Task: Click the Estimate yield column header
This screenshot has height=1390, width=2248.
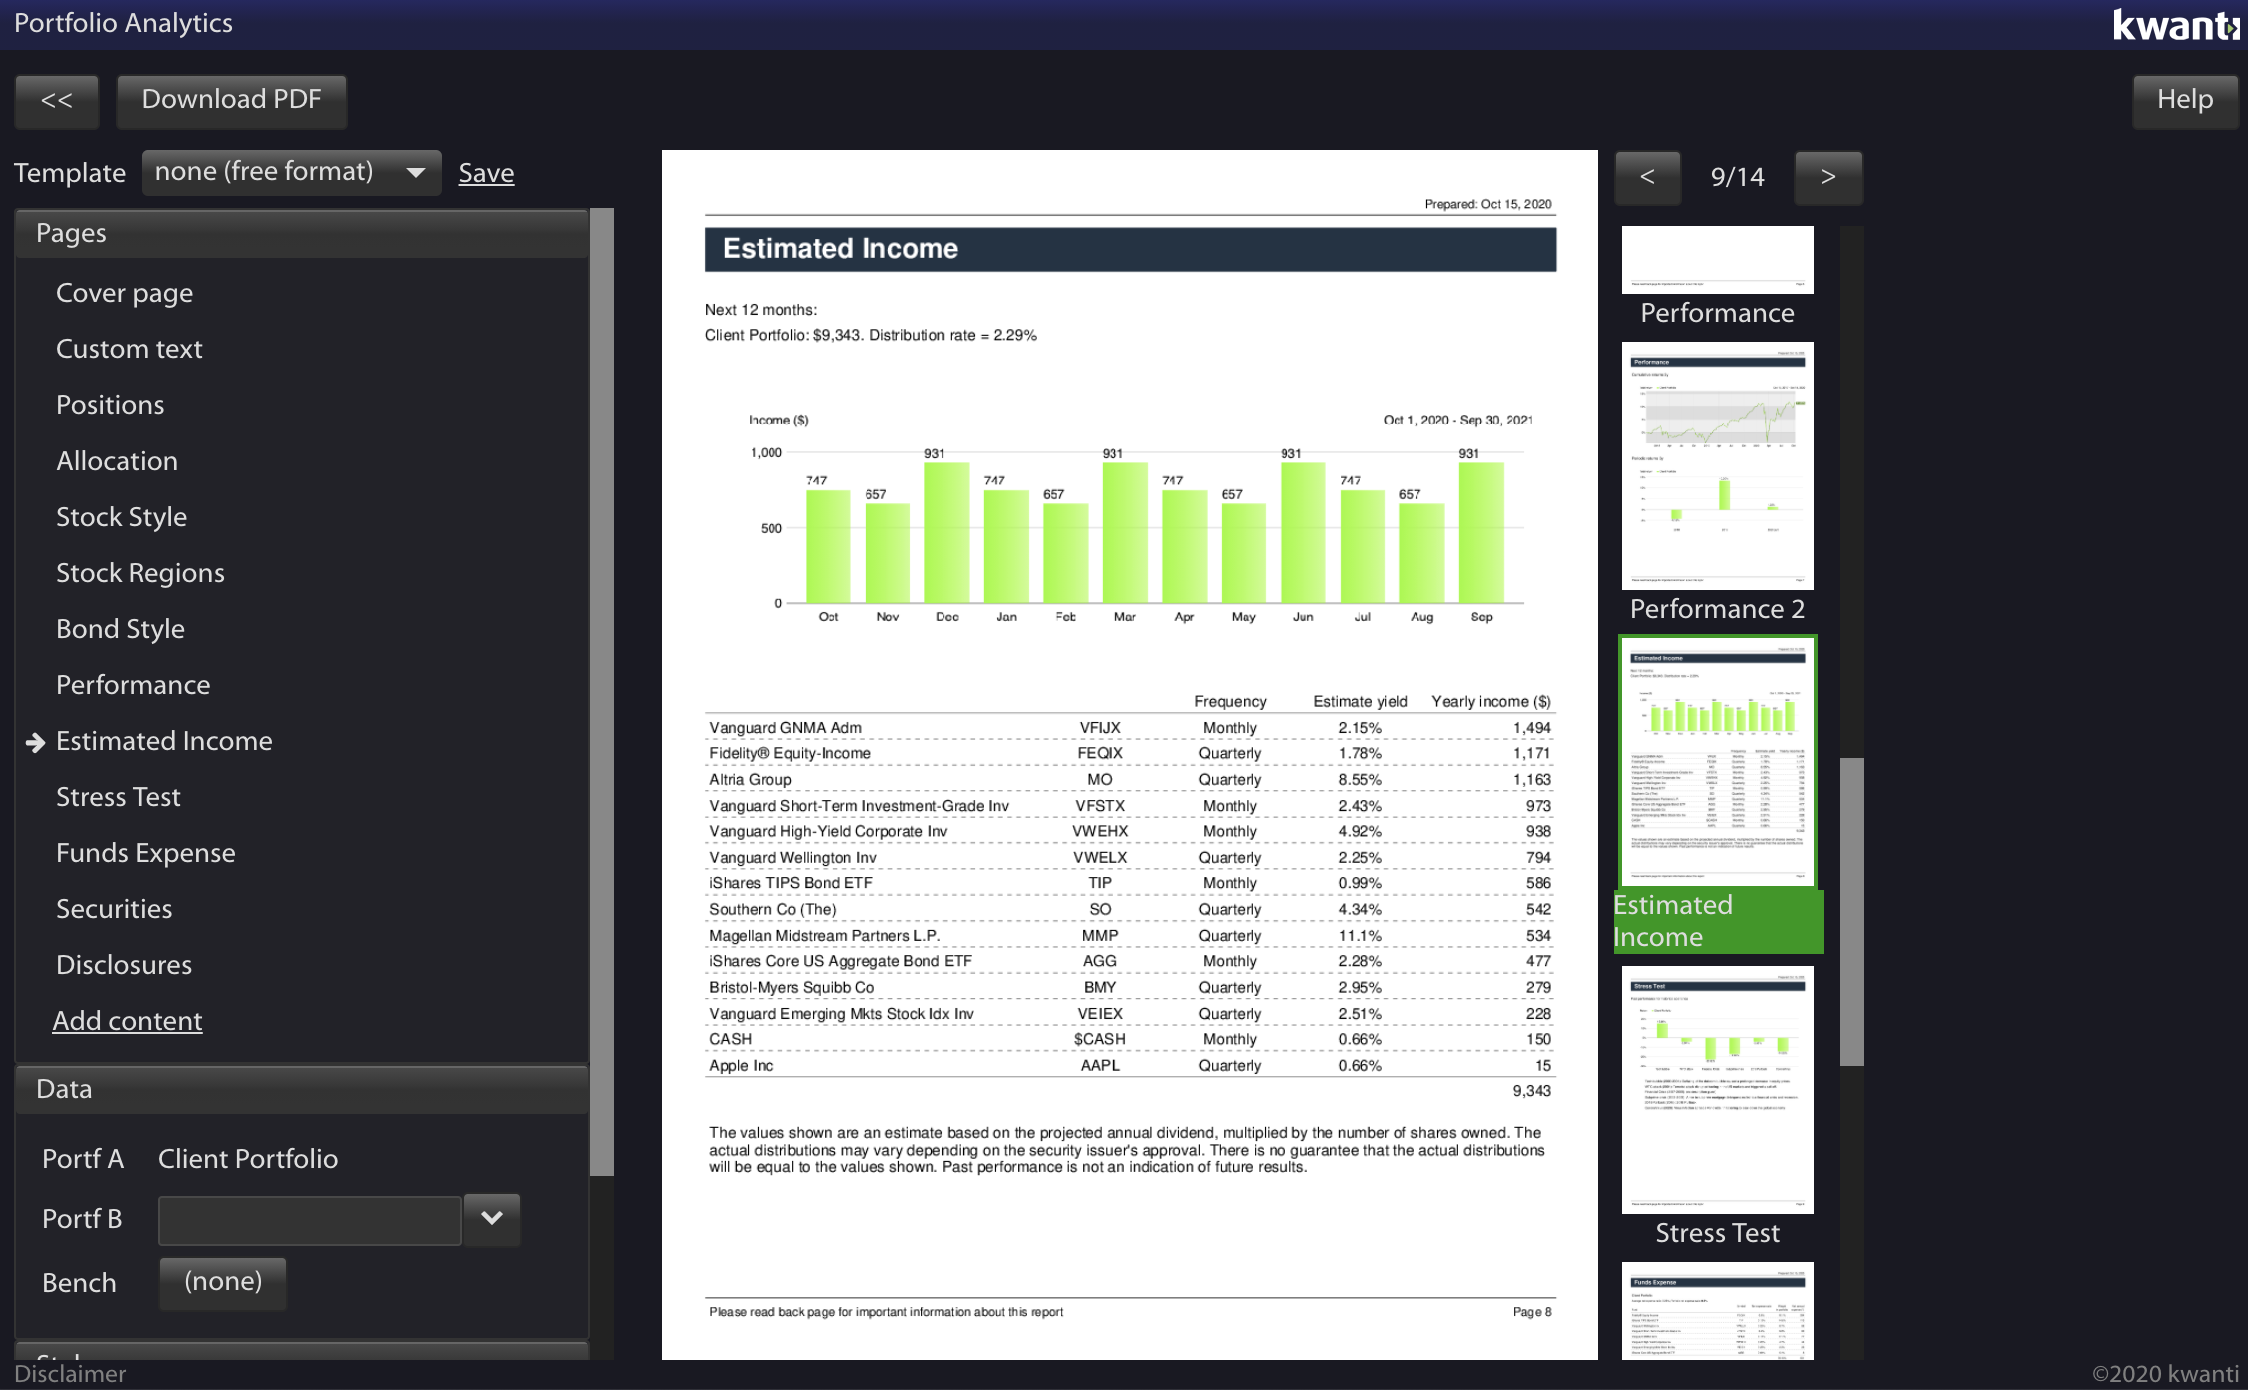Action: pos(1360,702)
